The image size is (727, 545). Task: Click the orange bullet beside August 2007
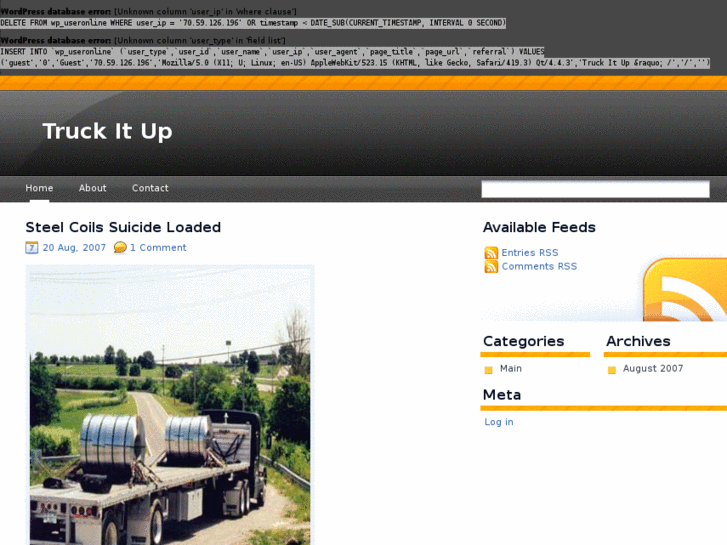[x=612, y=370]
